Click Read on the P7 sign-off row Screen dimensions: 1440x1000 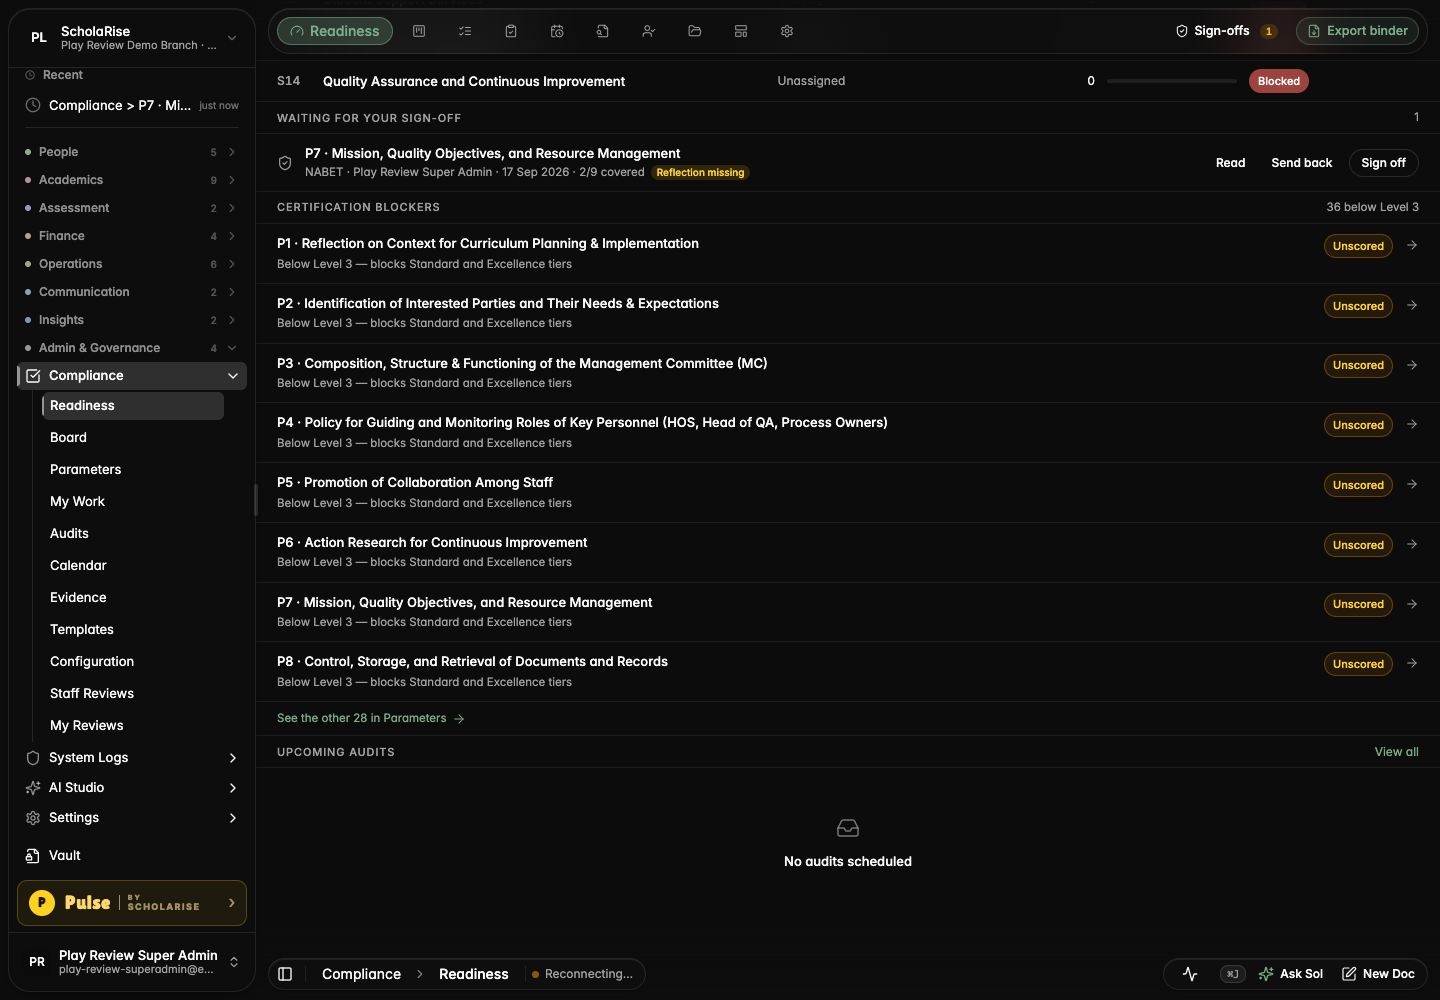[x=1230, y=163]
